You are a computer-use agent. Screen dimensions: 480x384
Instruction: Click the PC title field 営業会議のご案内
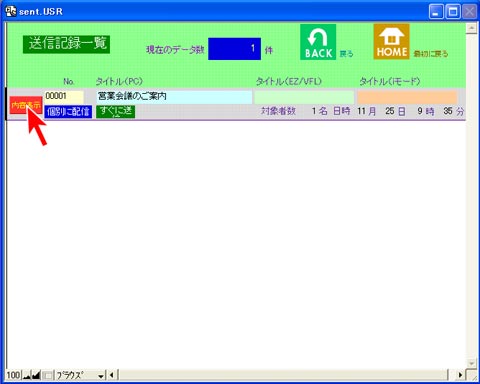(x=174, y=97)
